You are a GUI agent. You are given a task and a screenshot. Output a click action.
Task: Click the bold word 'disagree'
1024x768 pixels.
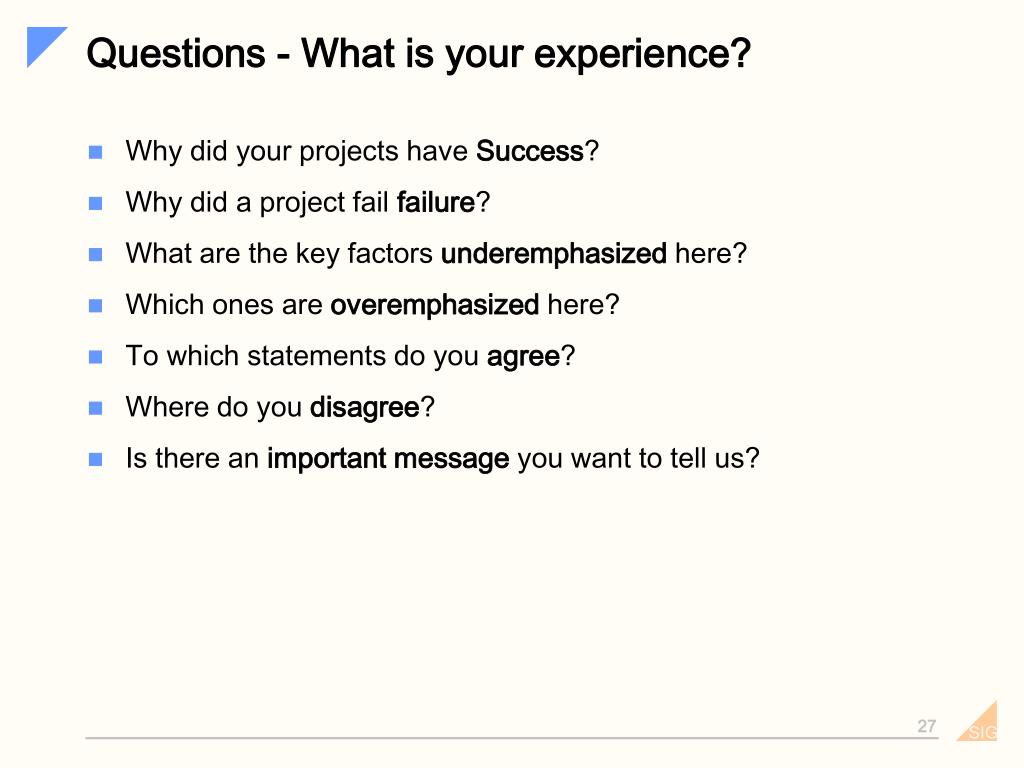click(364, 408)
